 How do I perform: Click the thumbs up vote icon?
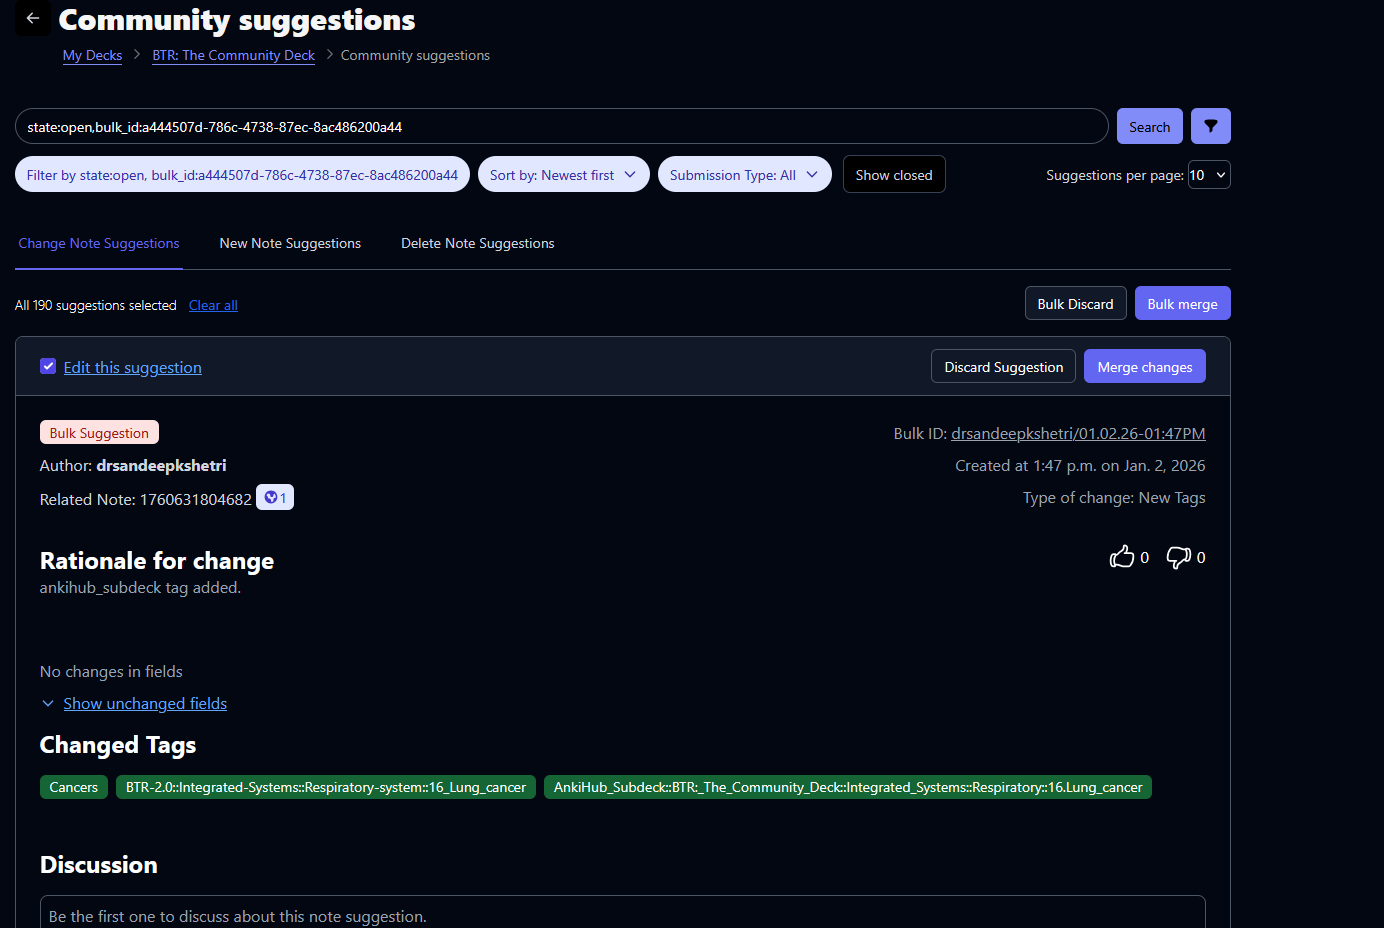pos(1121,557)
